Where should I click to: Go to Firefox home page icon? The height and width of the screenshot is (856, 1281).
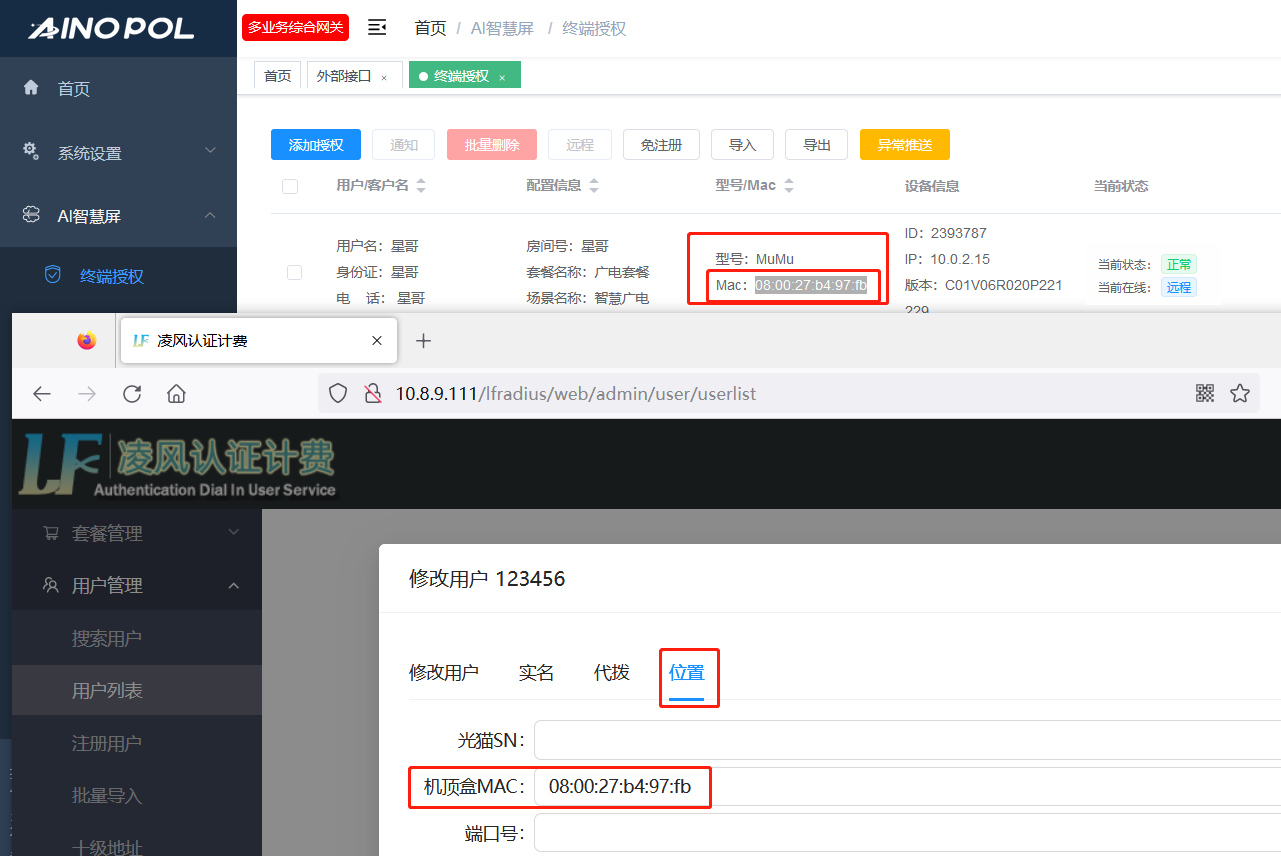(177, 394)
